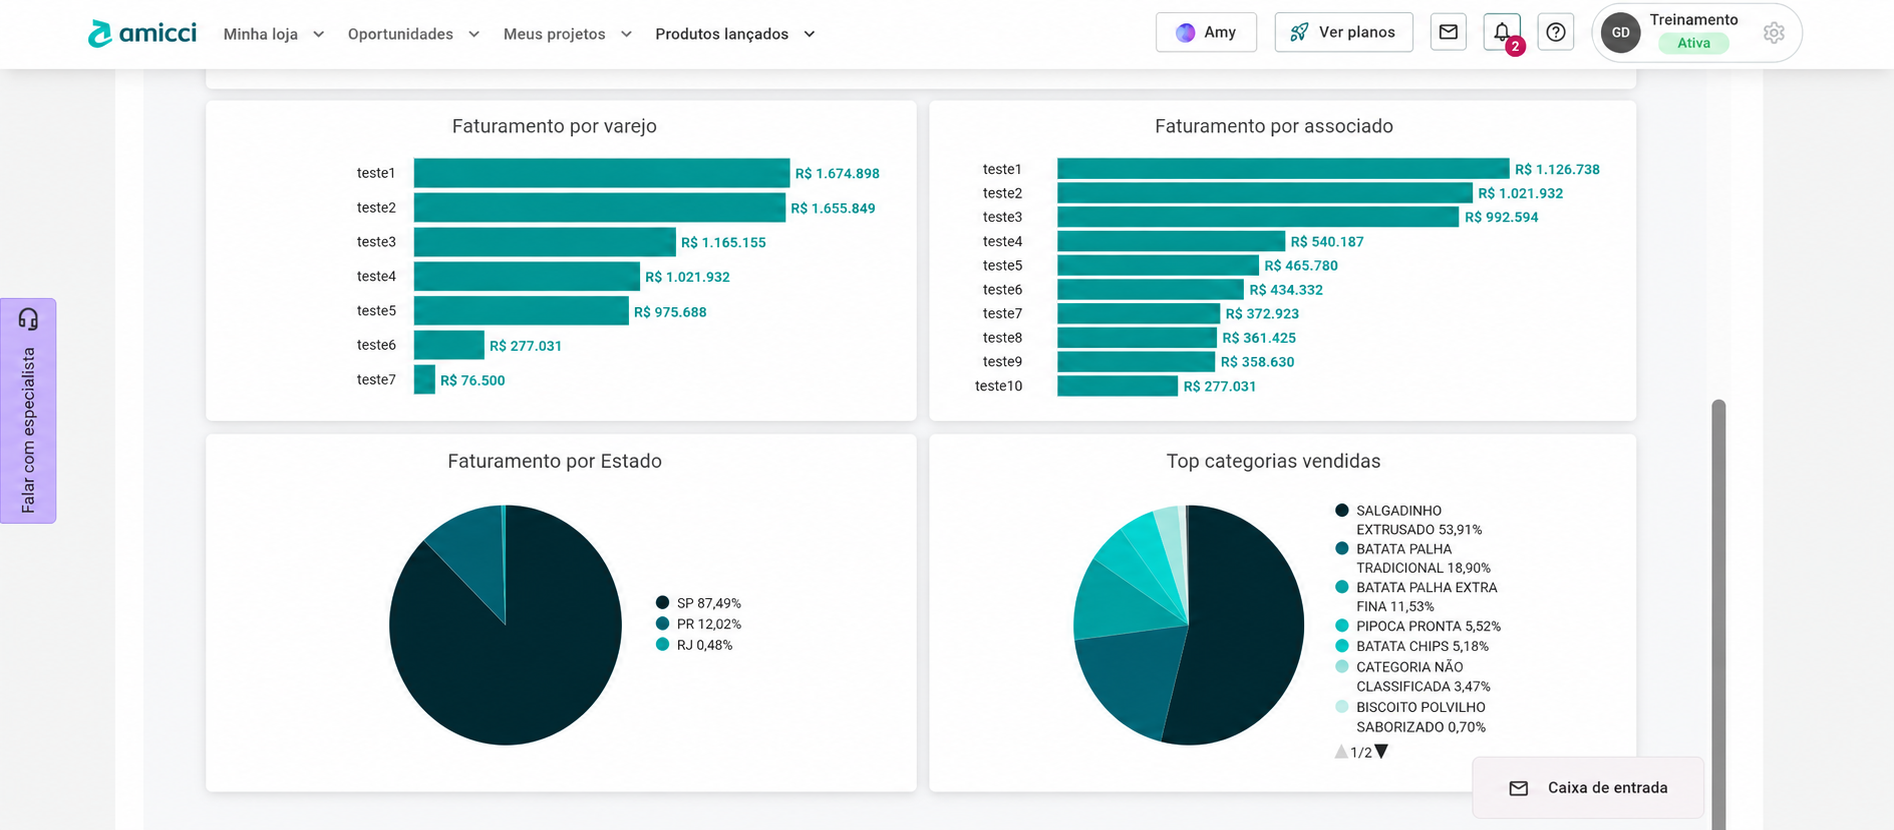1894x830 pixels.
Task: Click the GD user avatar
Action: pos(1621,33)
